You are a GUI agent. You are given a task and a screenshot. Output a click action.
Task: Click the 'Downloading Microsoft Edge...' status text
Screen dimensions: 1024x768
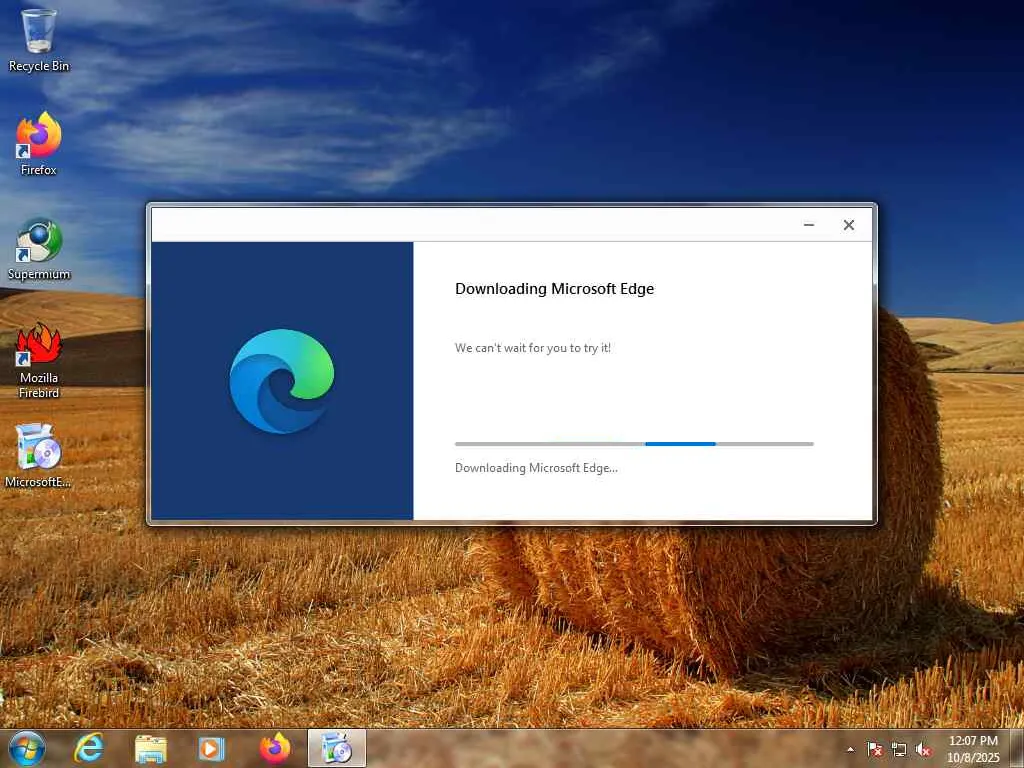(536, 468)
